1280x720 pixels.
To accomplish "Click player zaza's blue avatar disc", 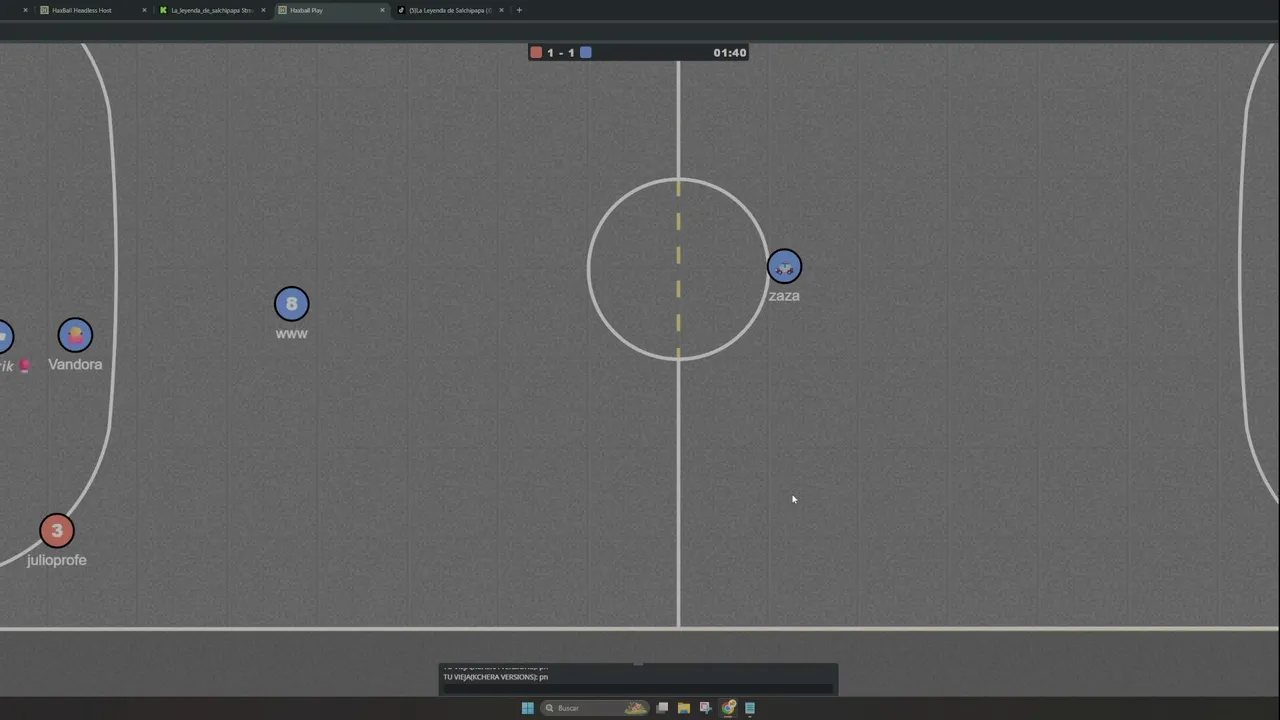I will coord(784,267).
